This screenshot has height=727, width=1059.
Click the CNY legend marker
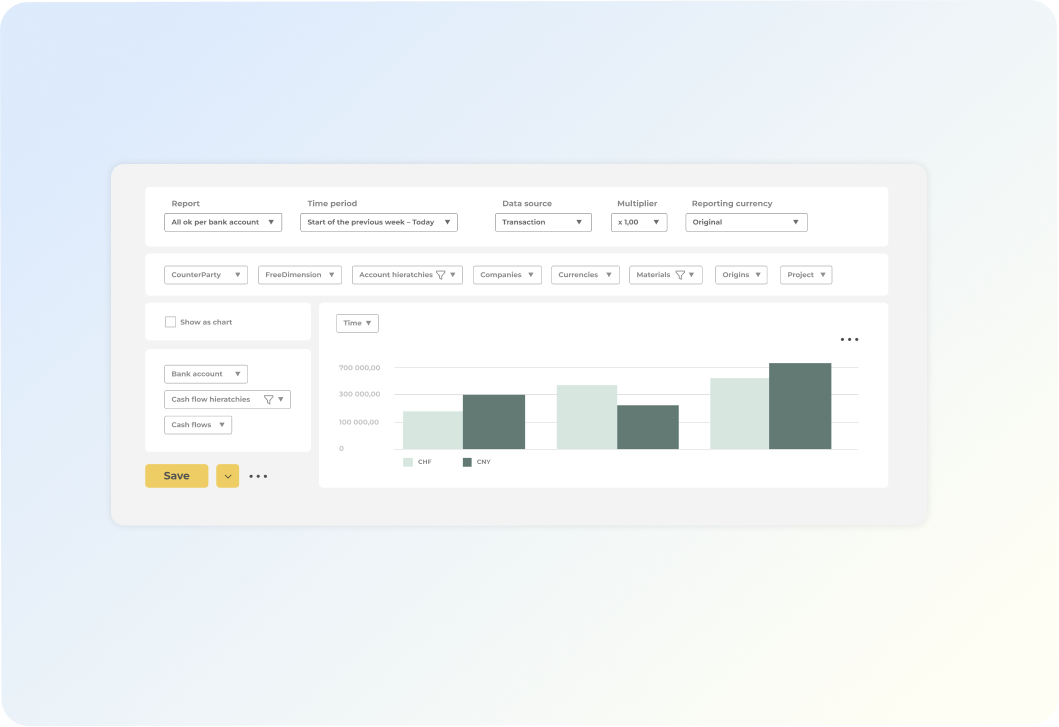coord(467,462)
